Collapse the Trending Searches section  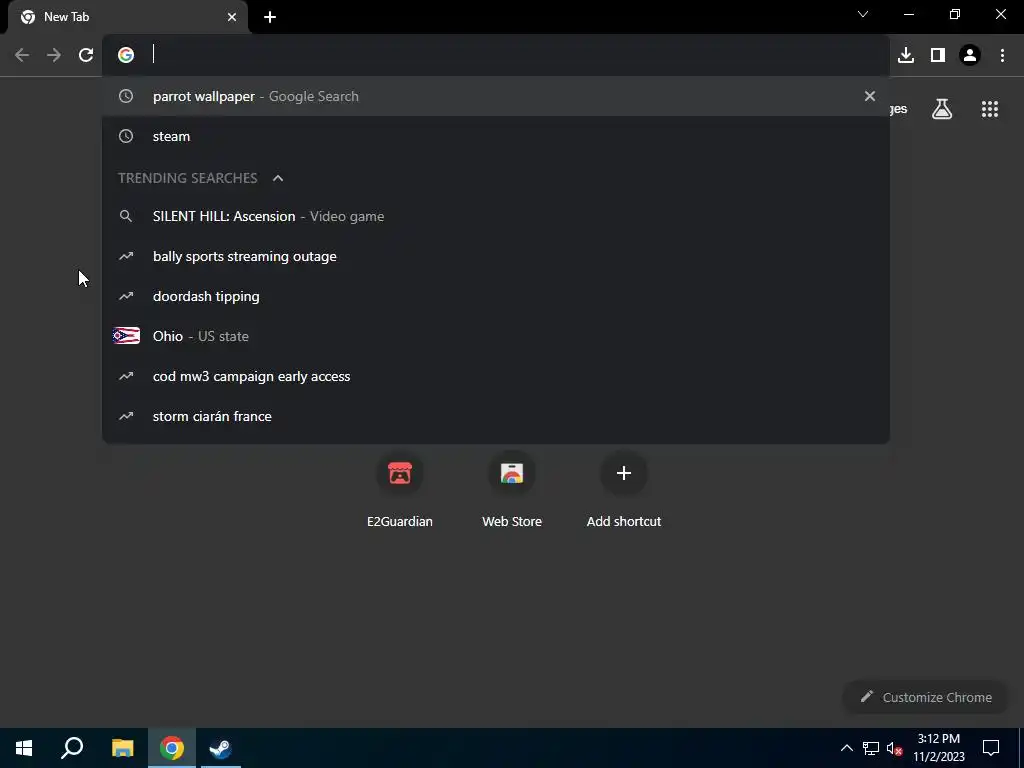[278, 178]
